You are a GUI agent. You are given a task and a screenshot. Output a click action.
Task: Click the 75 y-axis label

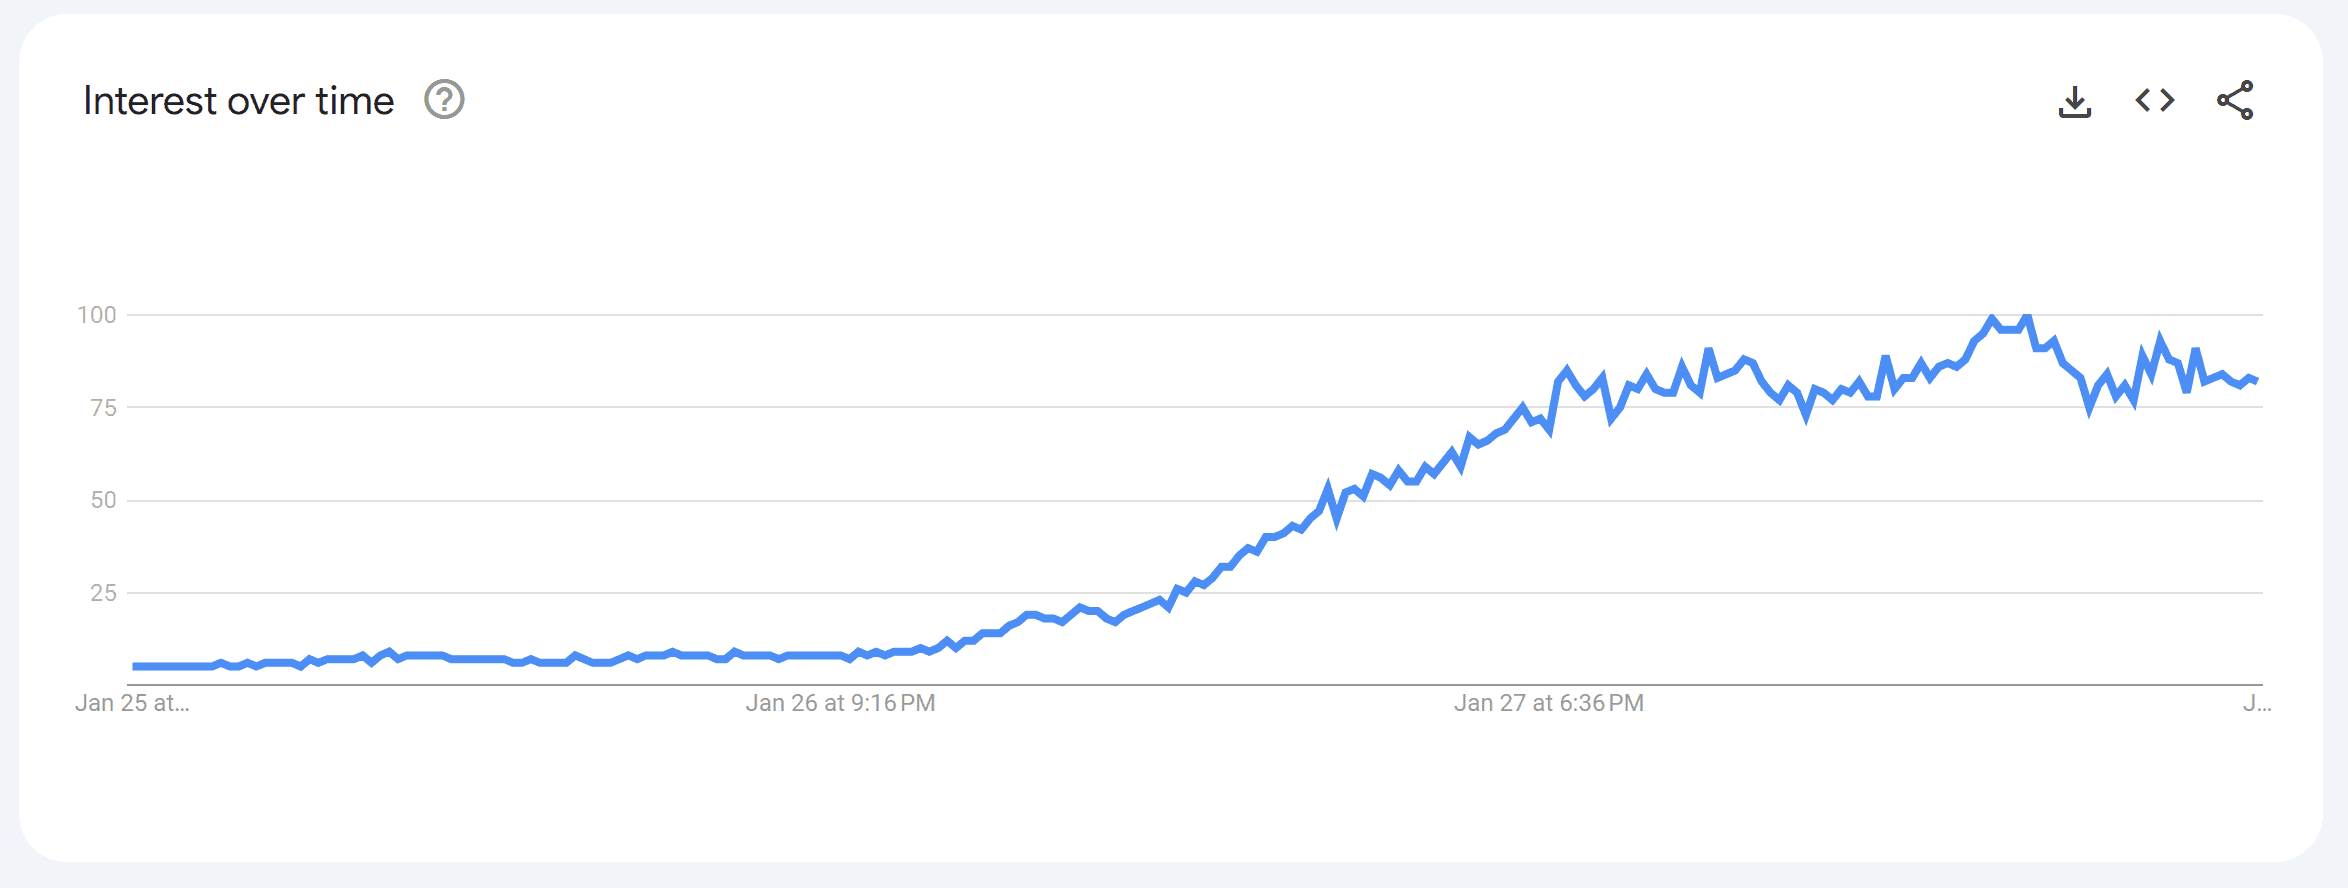click(103, 408)
